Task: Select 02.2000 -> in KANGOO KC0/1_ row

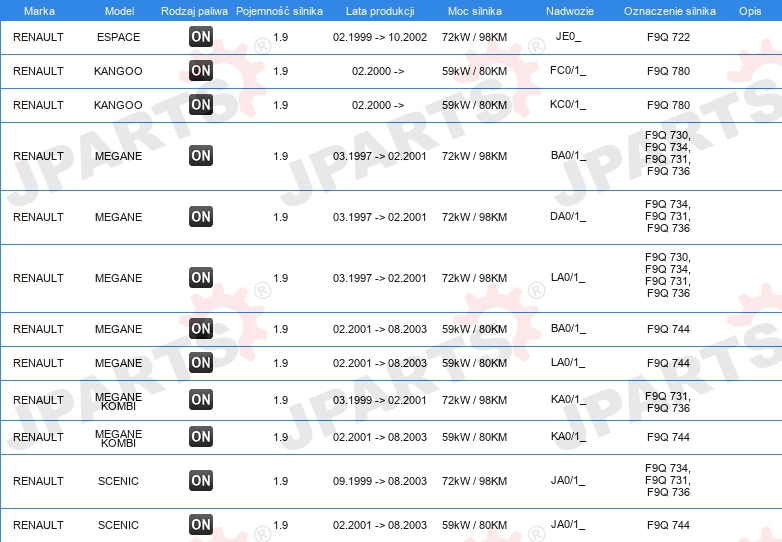Action: pyautogui.click(x=378, y=105)
